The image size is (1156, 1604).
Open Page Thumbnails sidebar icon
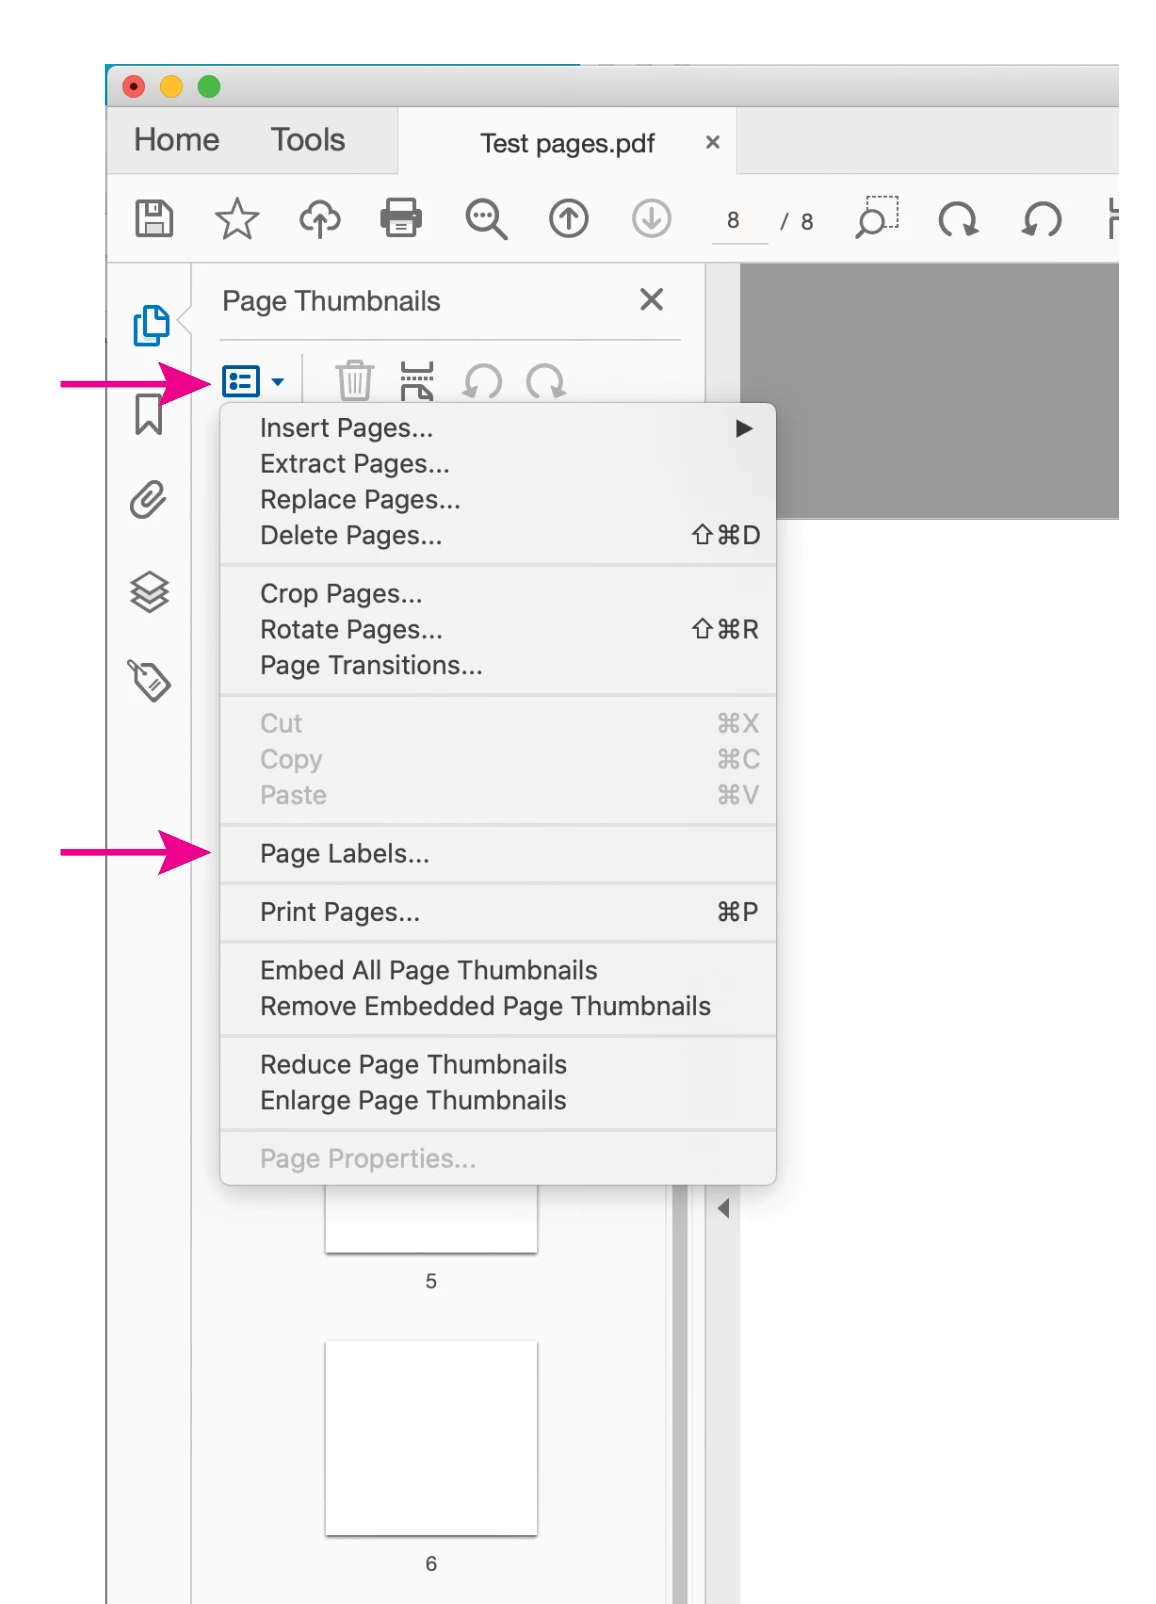(x=151, y=325)
